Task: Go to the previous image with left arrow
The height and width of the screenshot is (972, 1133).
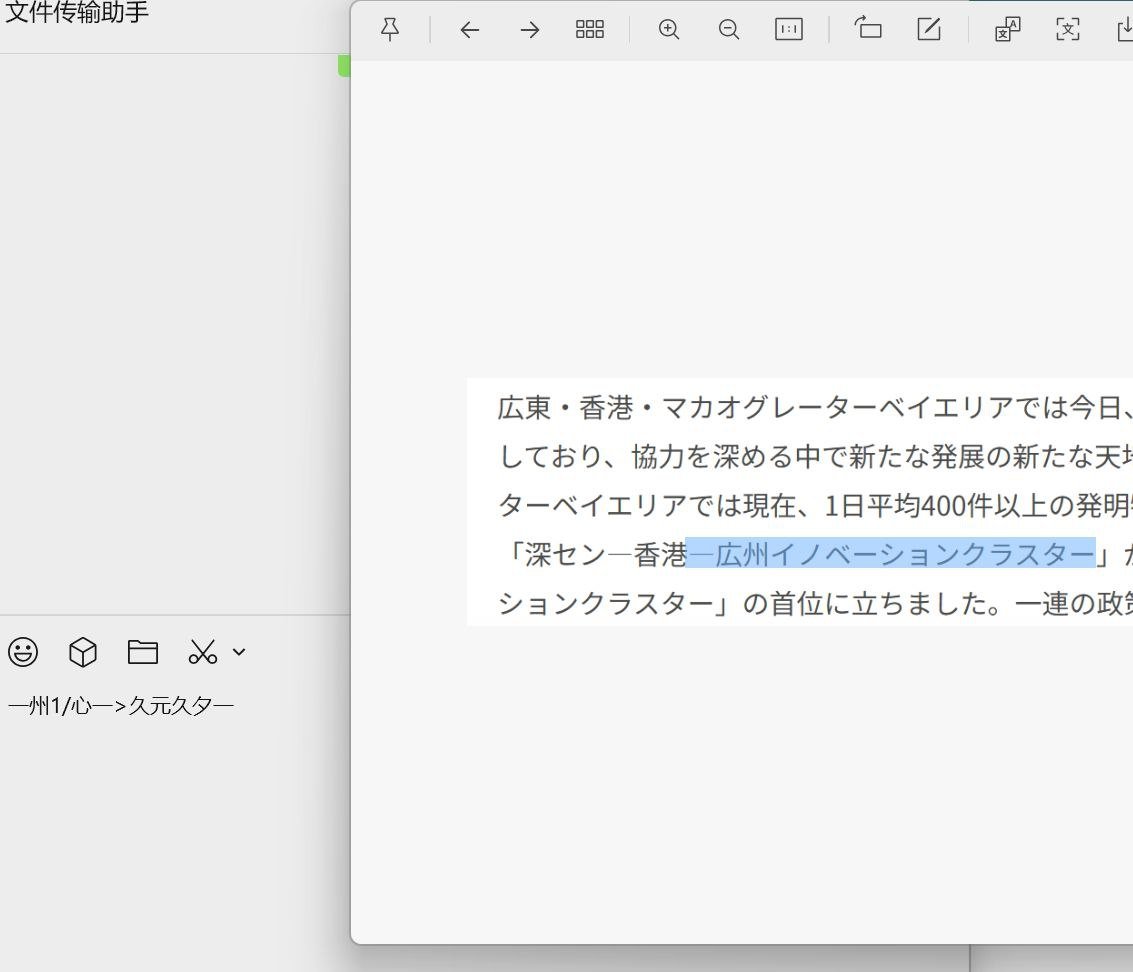Action: (x=470, y=30)
